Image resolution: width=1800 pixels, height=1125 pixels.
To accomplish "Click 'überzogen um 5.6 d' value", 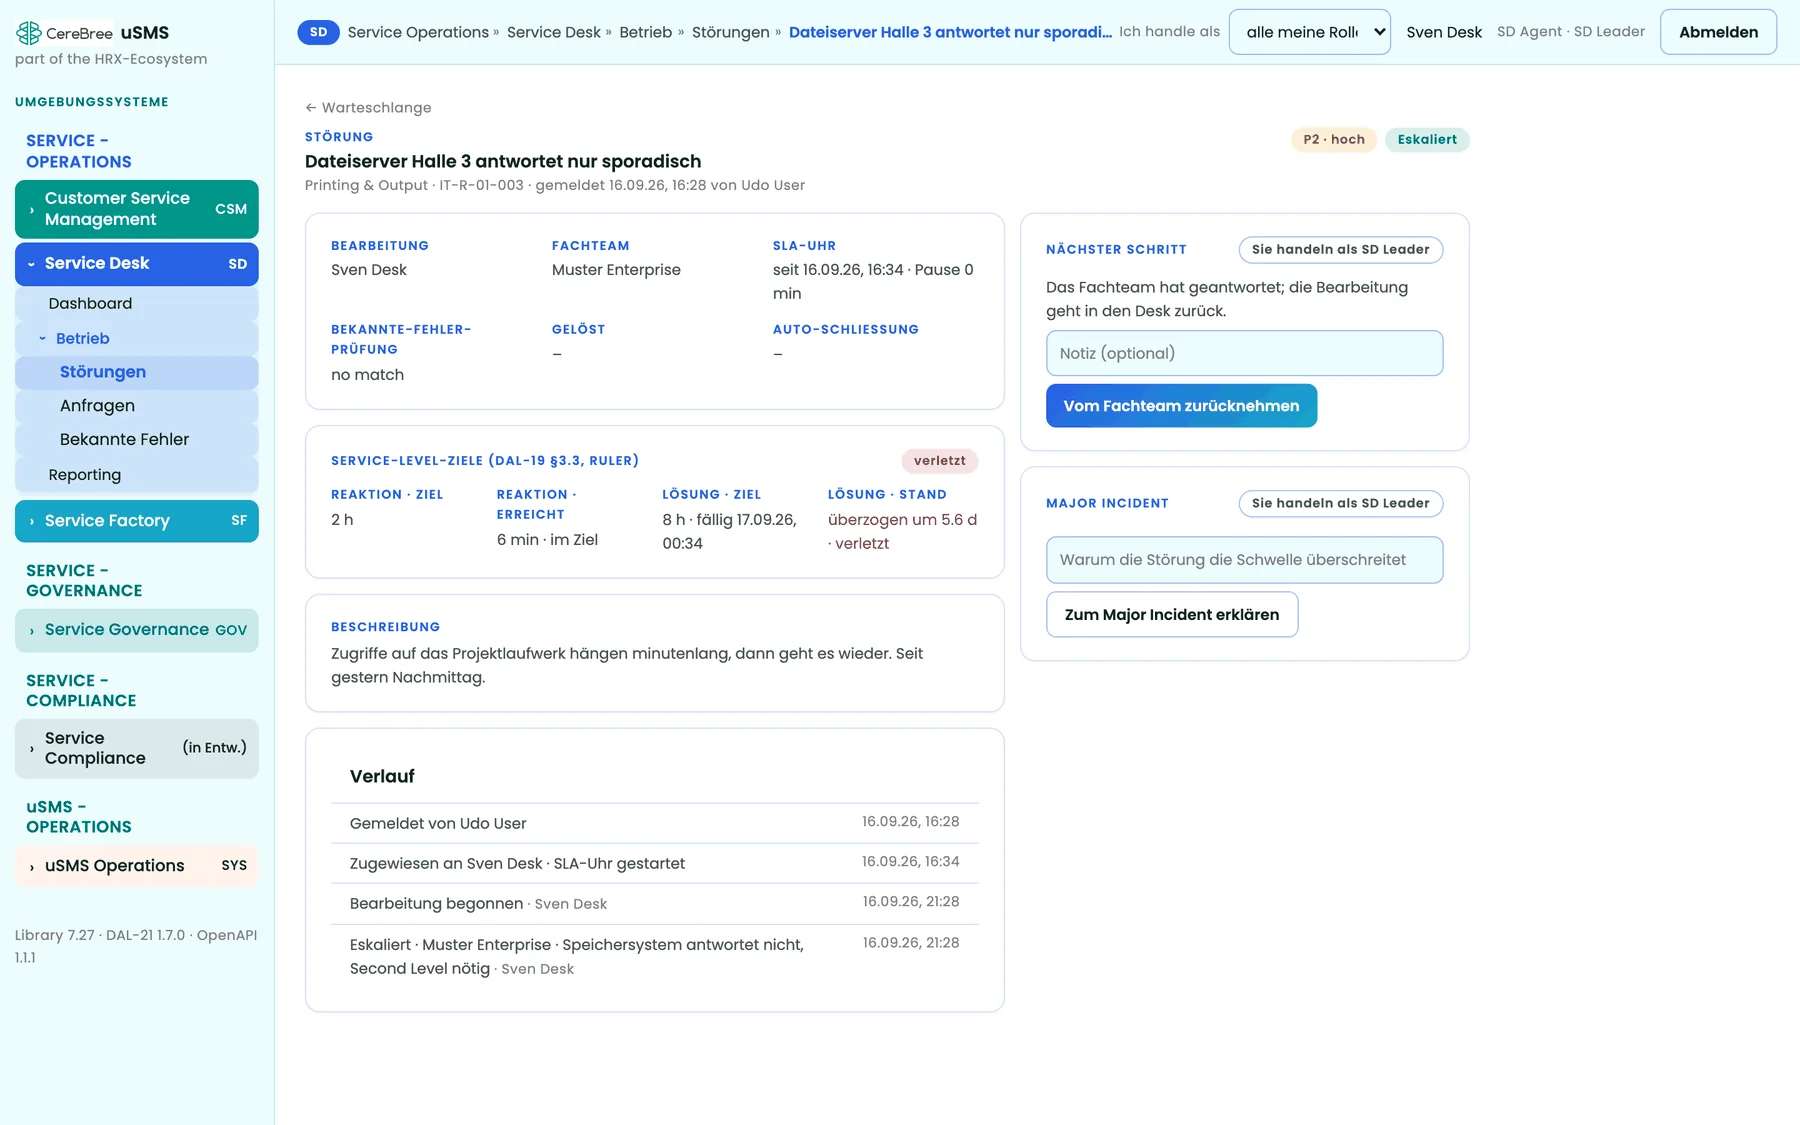I will click(x=902, y=520).
